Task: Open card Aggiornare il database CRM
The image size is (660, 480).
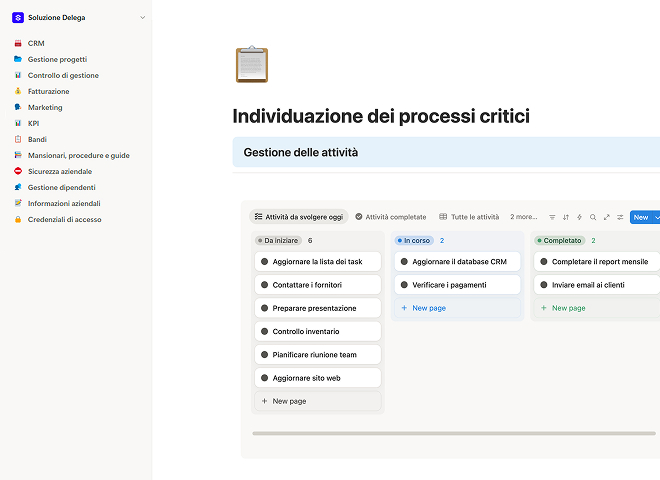Action: pyautogui.click(x=458, y=261)
